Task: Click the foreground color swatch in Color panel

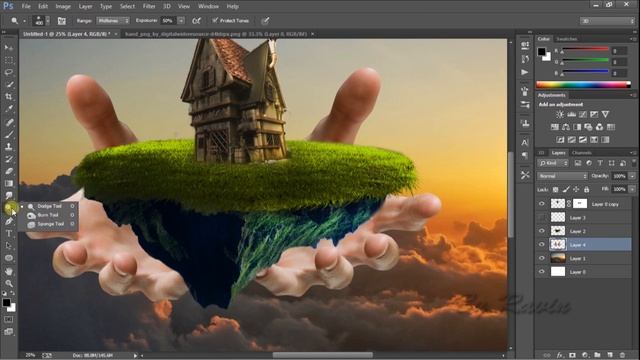Action: click(541, 51)
